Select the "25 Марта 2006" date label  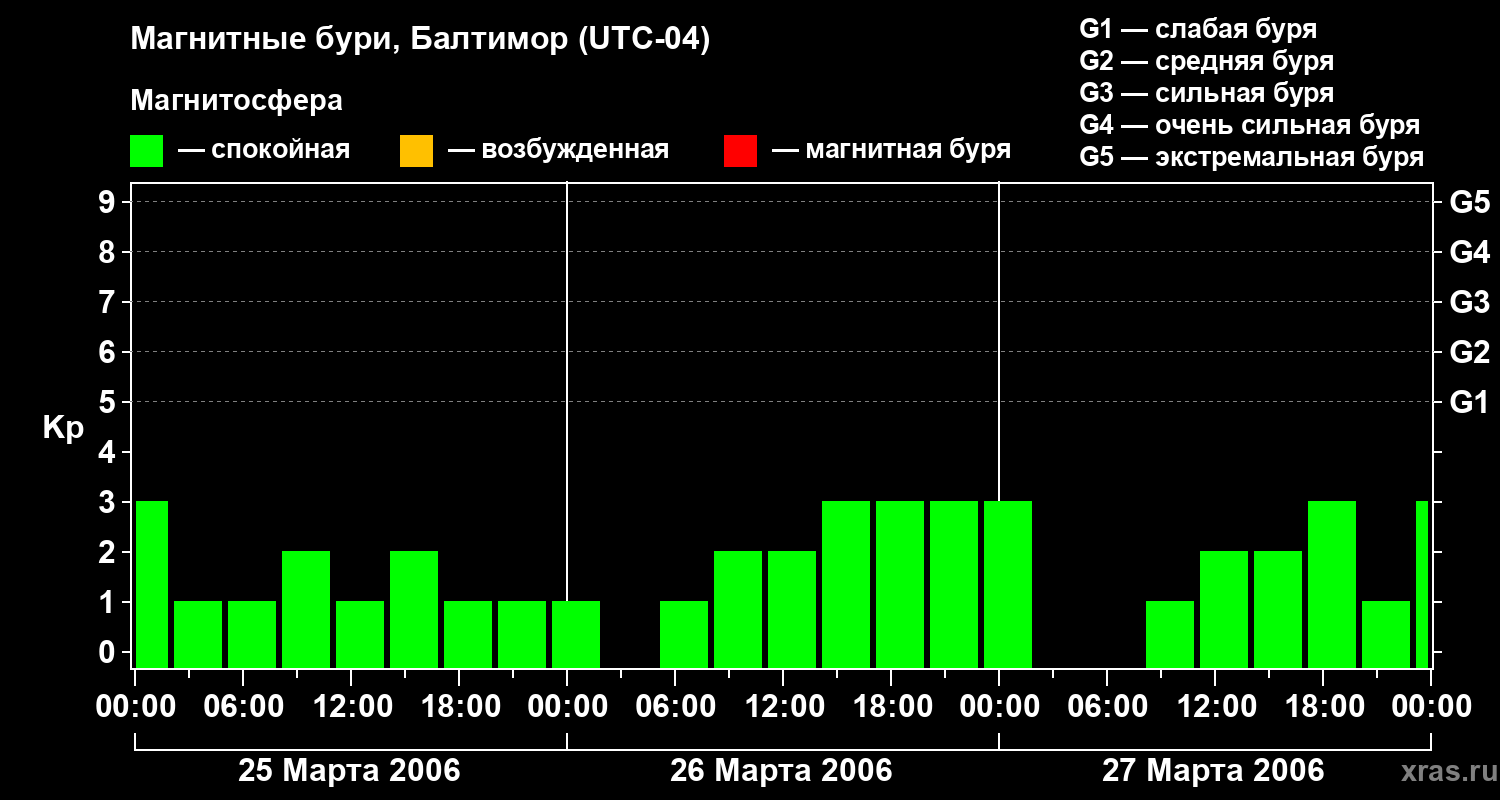[349, 771]
